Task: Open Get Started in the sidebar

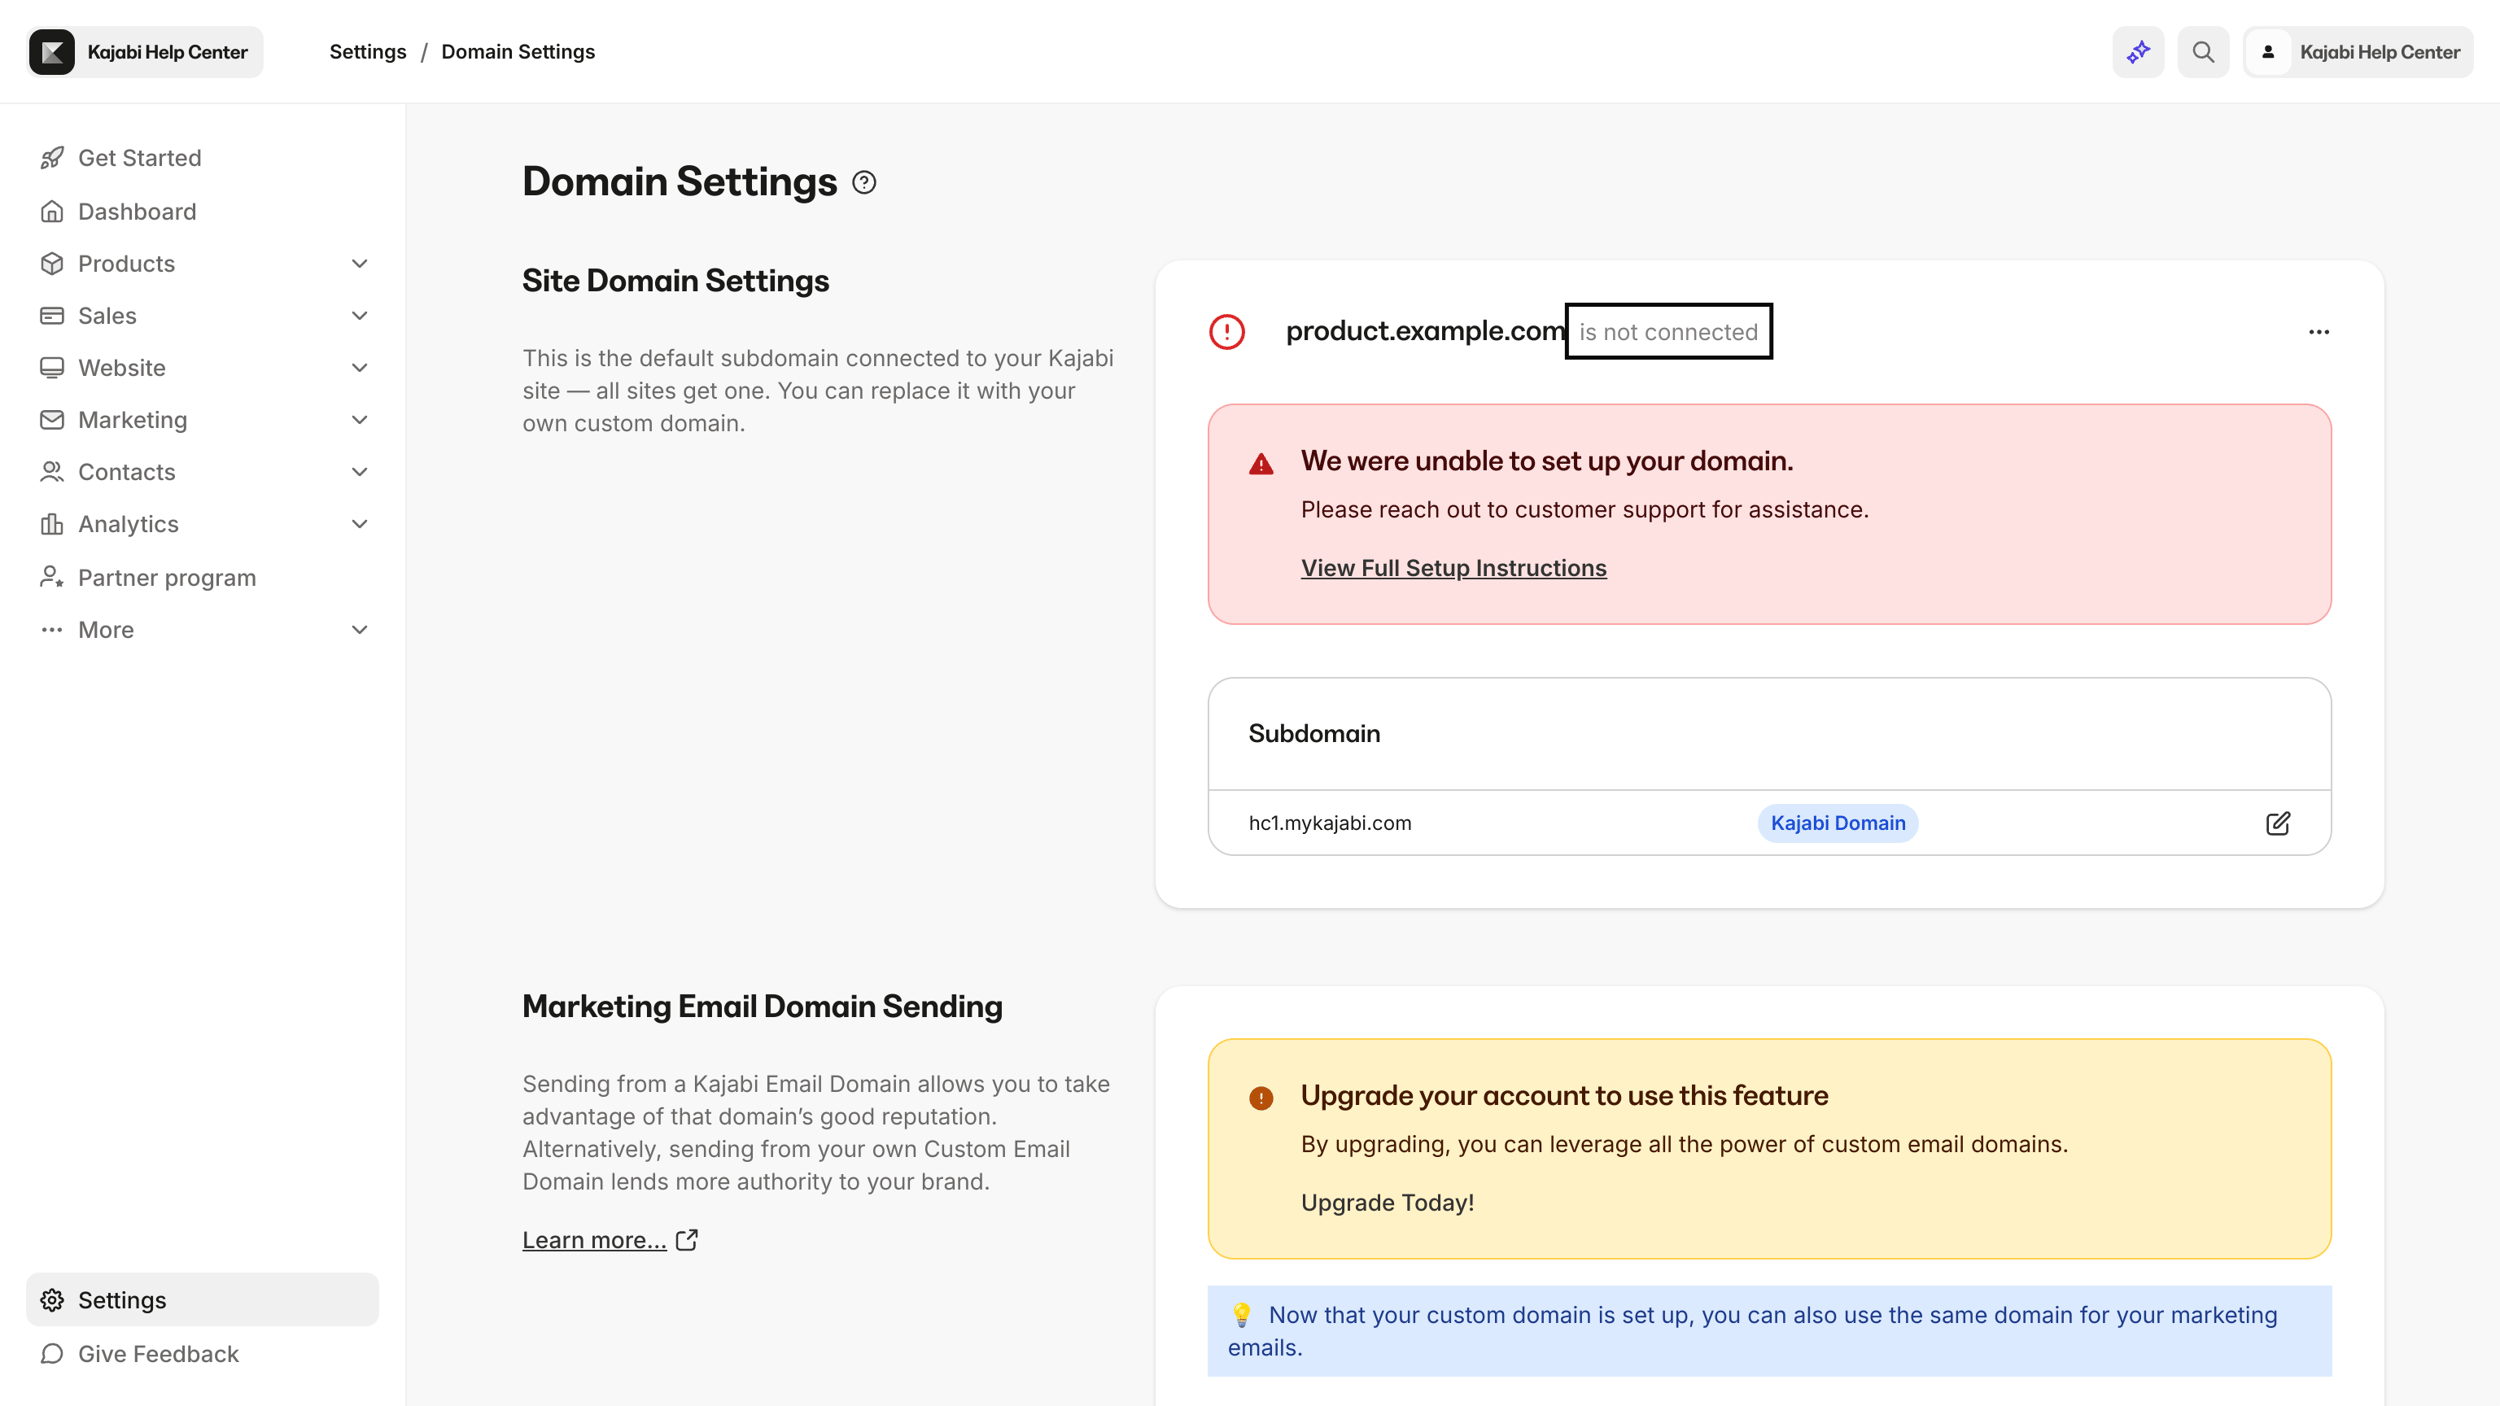Action: tap(202, 158)
